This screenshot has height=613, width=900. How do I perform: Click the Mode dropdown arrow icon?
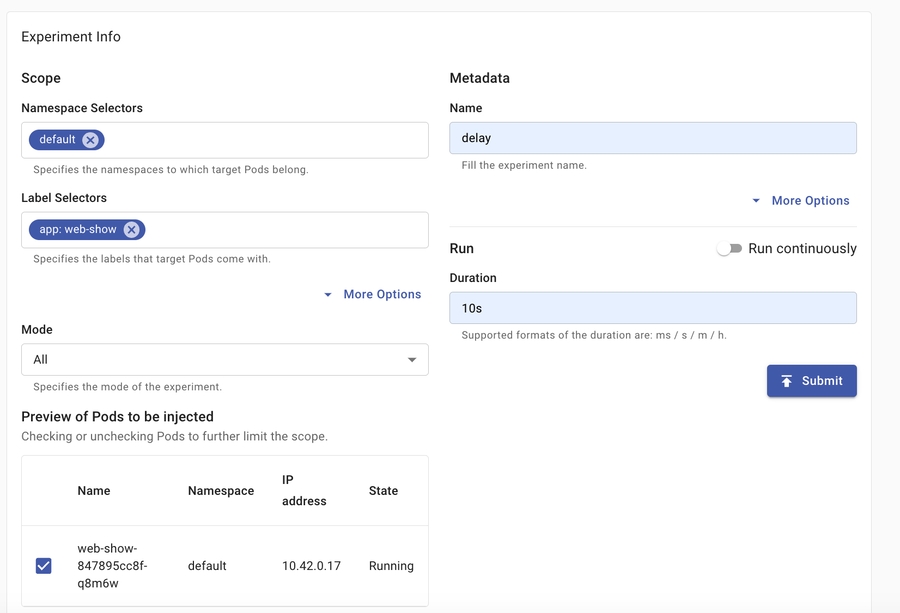click(x=412, y=360)
